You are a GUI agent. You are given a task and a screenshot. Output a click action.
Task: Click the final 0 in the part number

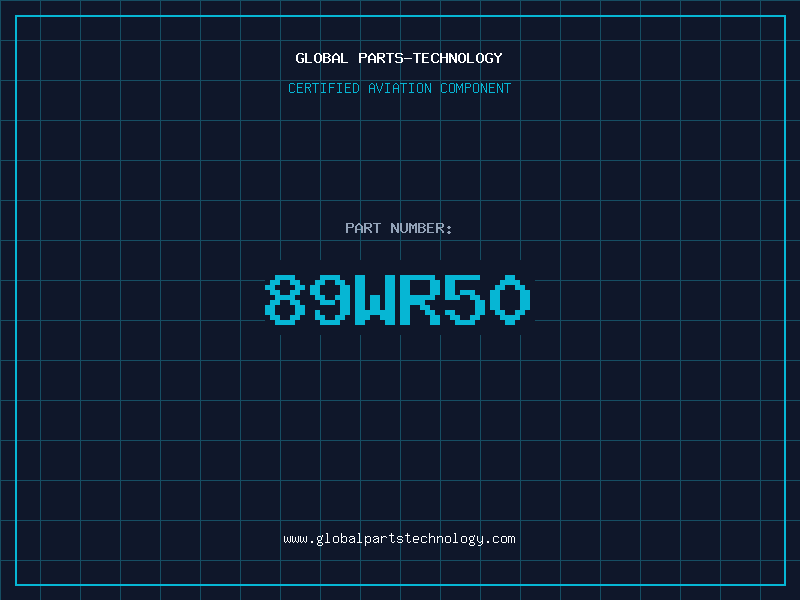(x=510, y=300)
